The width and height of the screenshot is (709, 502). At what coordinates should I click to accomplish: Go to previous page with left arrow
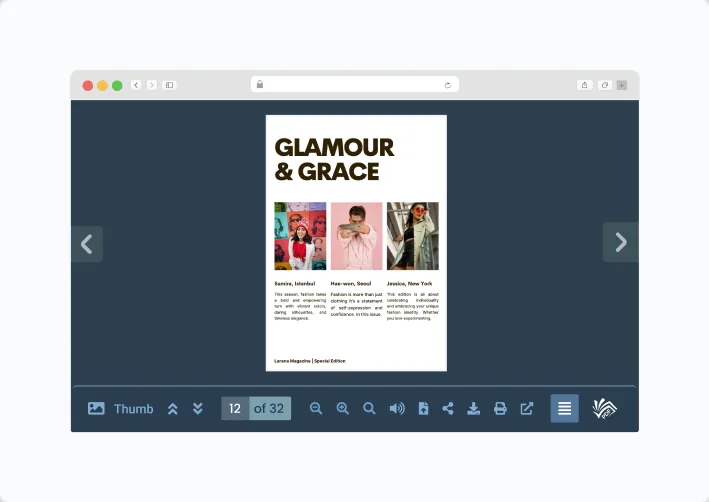87,244
